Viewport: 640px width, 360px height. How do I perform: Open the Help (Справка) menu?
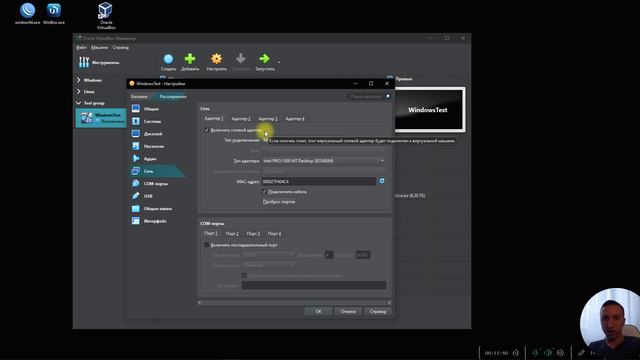coord(120,47)
